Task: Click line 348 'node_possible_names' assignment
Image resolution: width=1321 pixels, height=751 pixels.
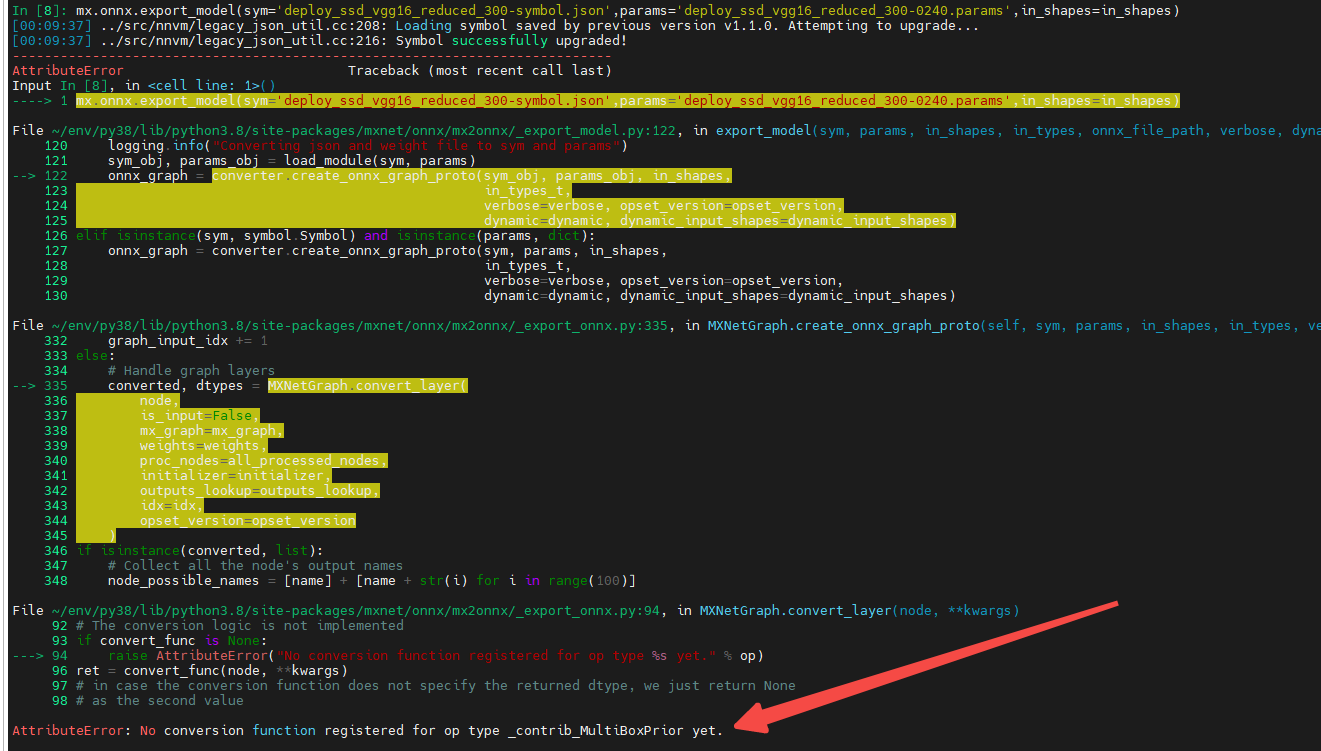Action: (372, 580)
